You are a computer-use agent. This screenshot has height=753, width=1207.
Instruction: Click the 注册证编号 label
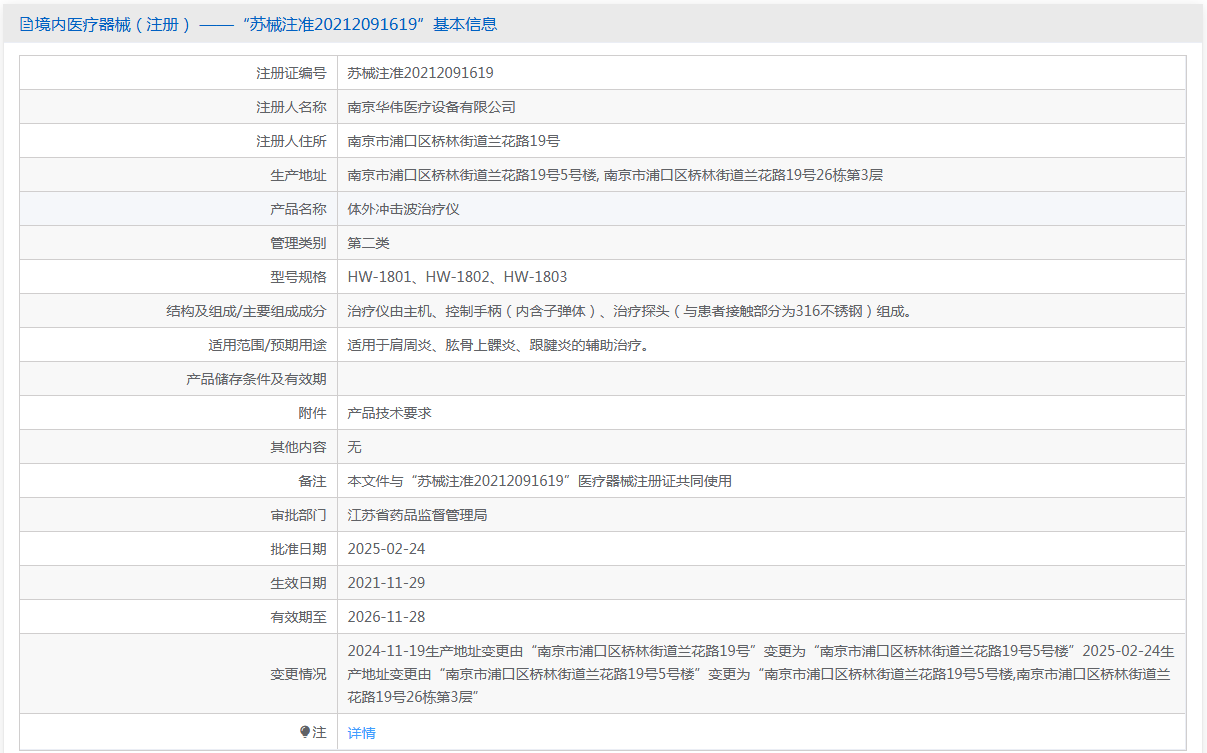(x=291, y=73)
